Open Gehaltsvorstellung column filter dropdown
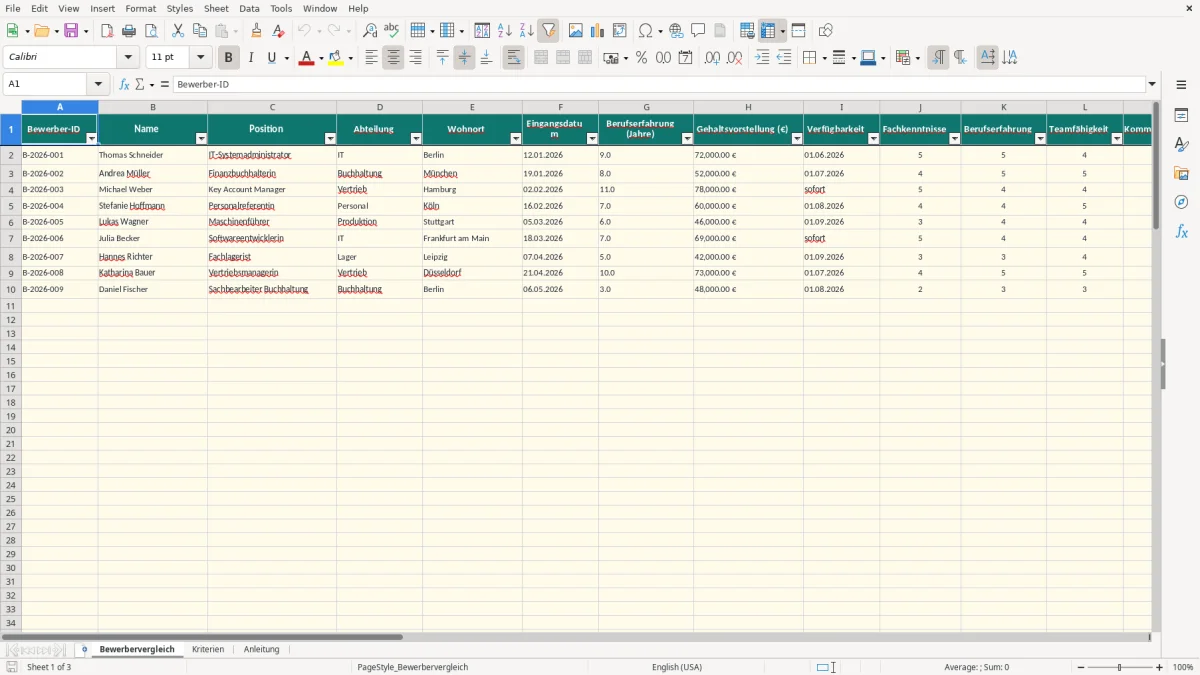Viewport: 1200px width, 675px height. [x=797, y=139]
